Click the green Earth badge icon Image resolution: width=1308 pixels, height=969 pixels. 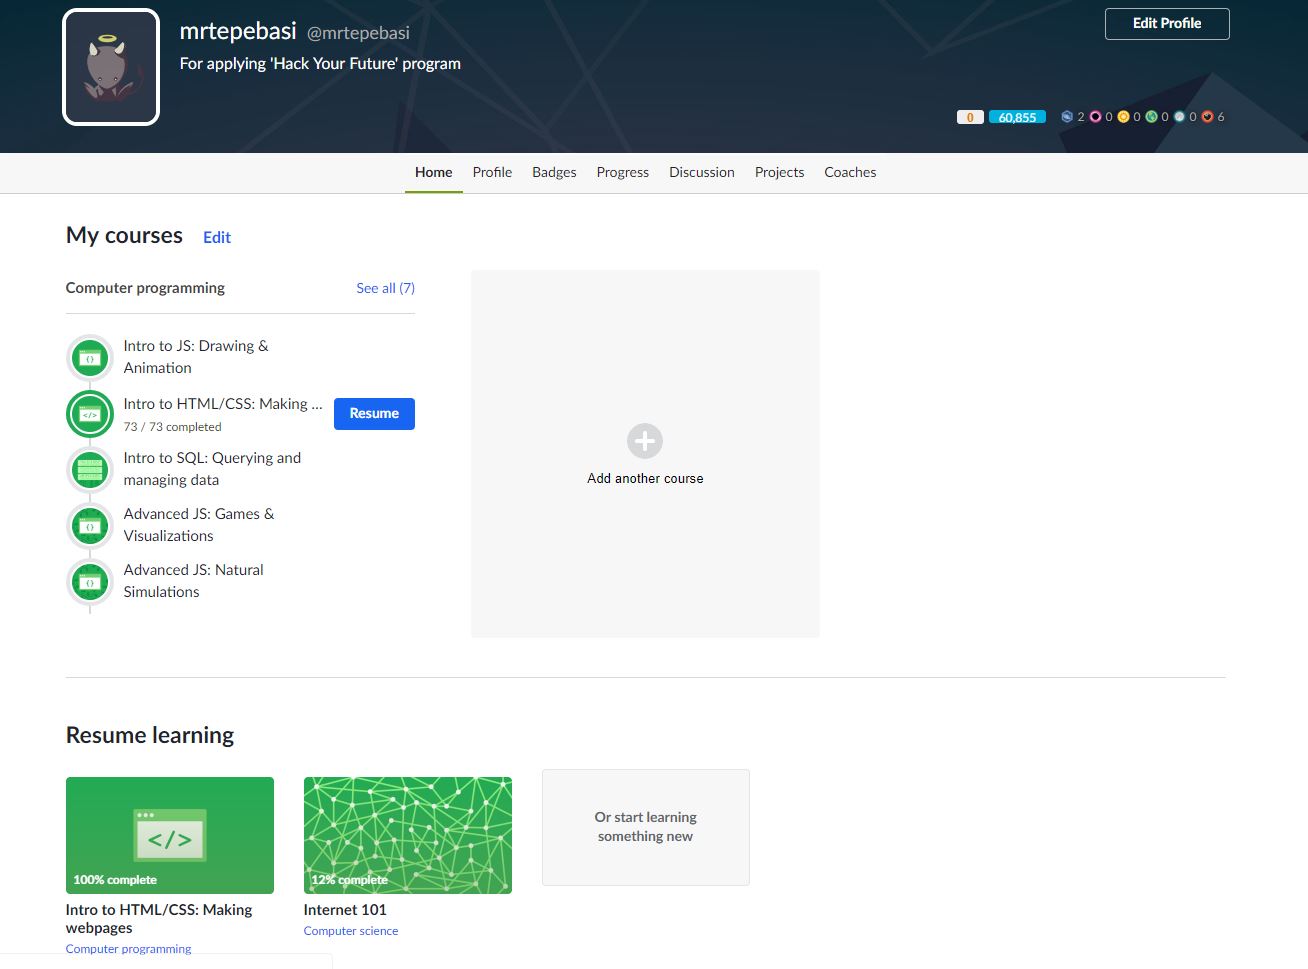(1151, 117)
